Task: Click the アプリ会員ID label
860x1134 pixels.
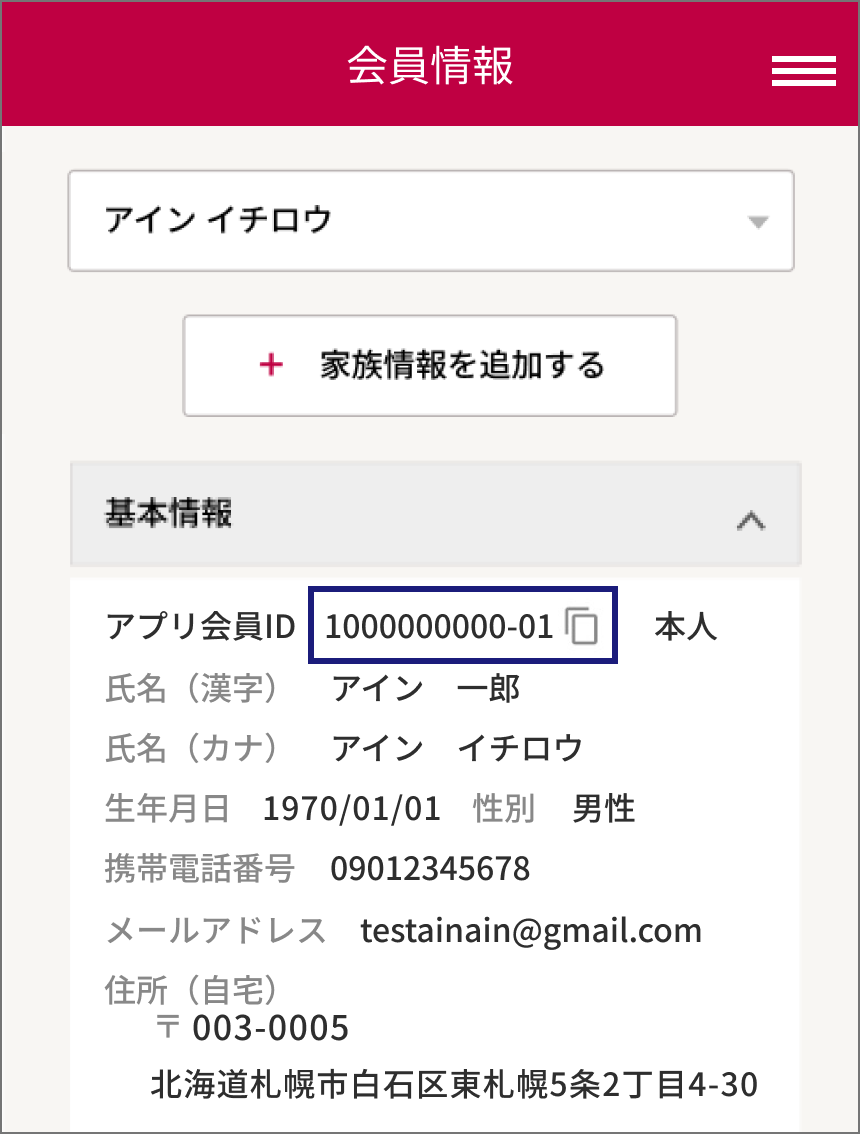Action: 200,626
